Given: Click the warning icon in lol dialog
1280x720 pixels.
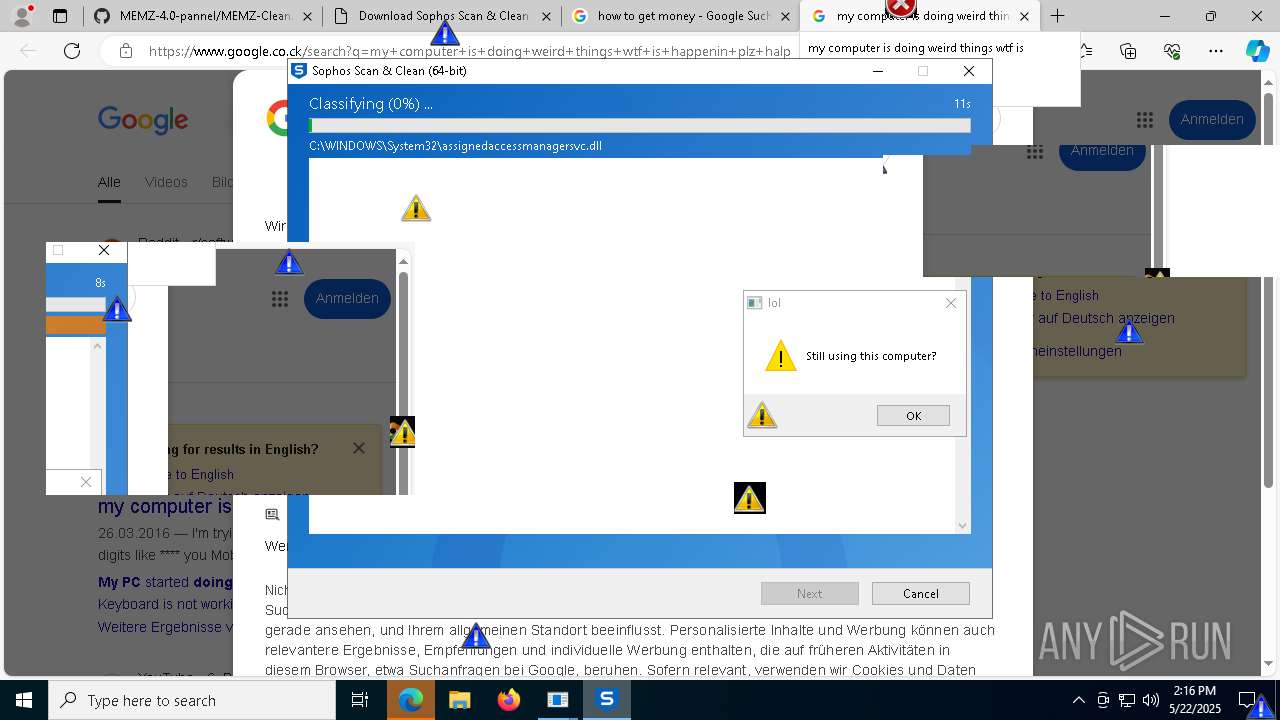Looking at the screenshot, I should (780, 356).
